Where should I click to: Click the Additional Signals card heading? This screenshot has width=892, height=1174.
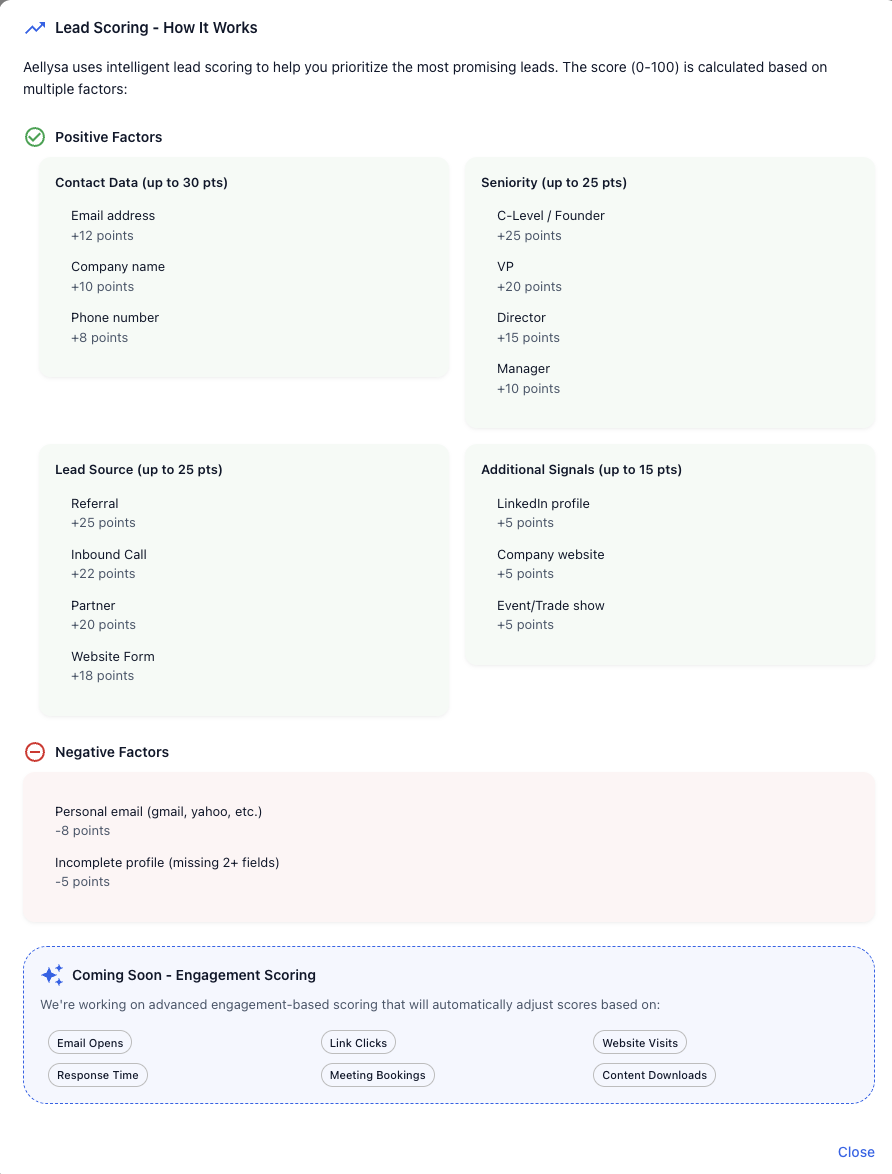581,470
